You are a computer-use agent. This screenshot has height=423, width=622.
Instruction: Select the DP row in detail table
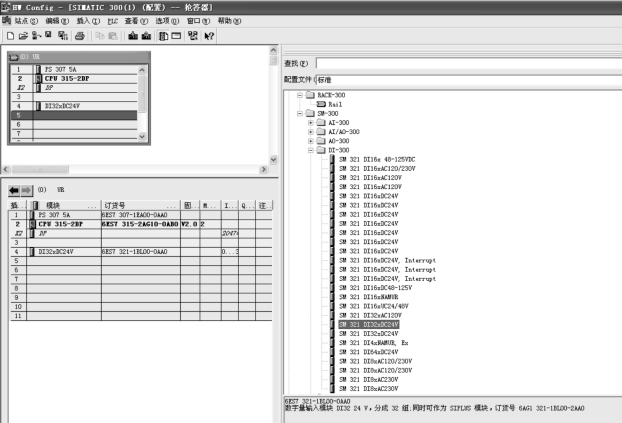coord(141,233)
